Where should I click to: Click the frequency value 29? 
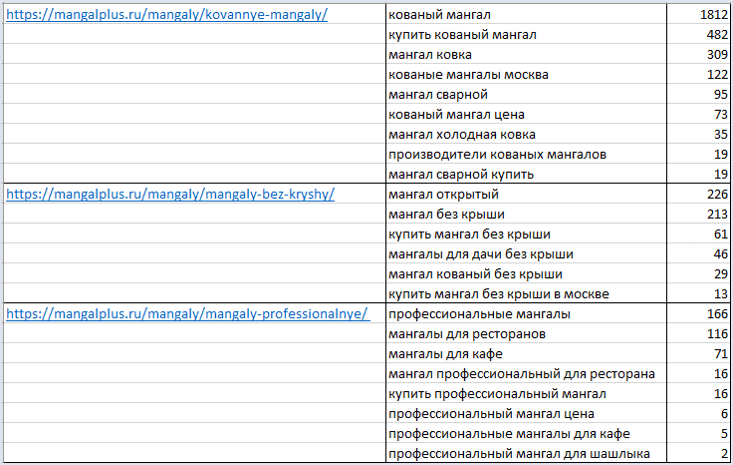click(x=721, y=274)
